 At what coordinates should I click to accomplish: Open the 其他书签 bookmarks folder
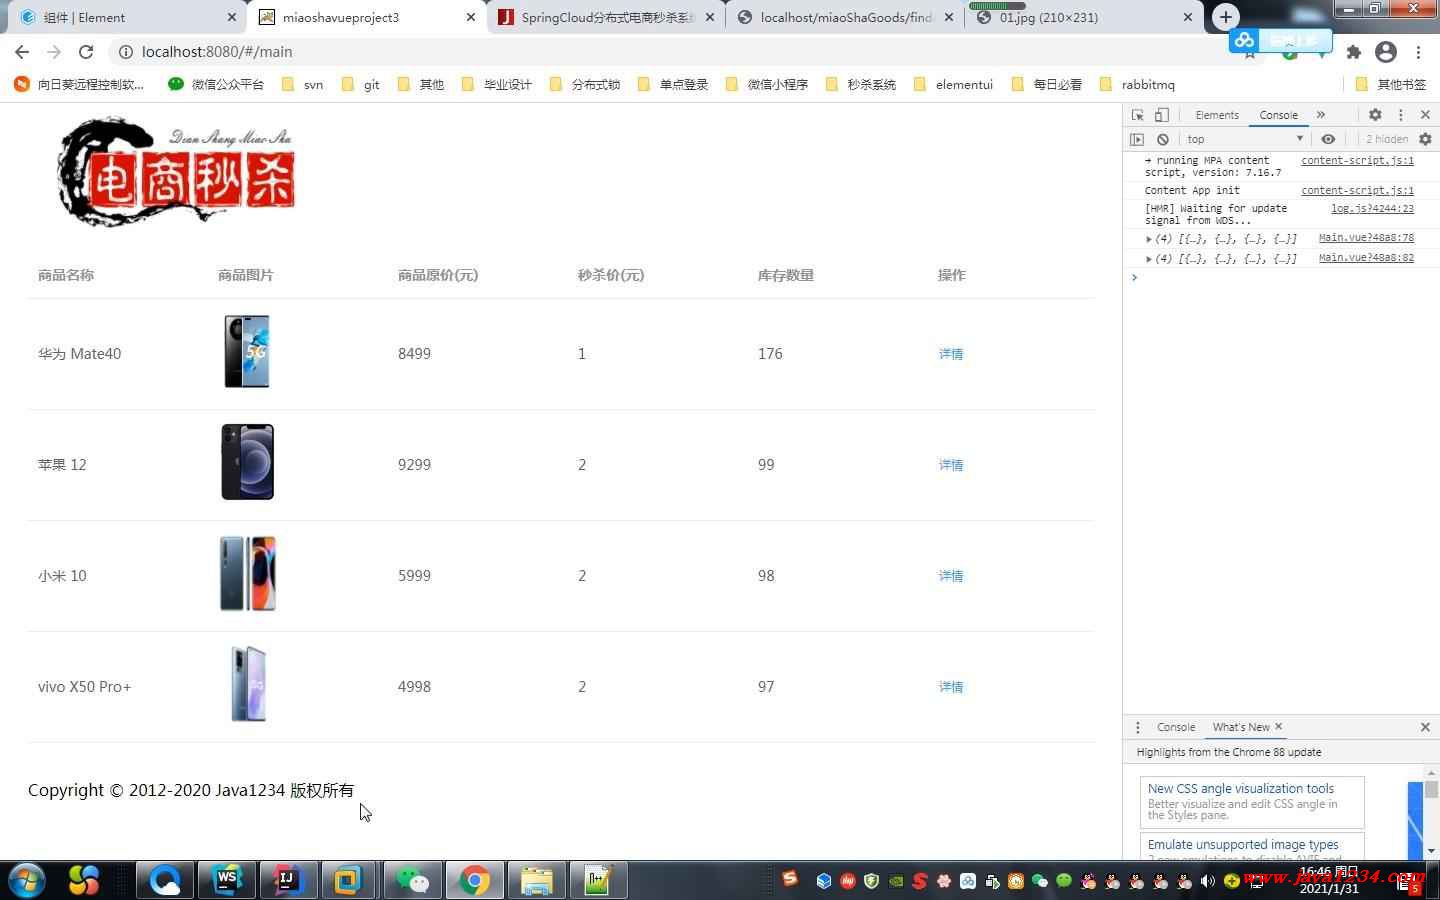[x=1390, y=84]
